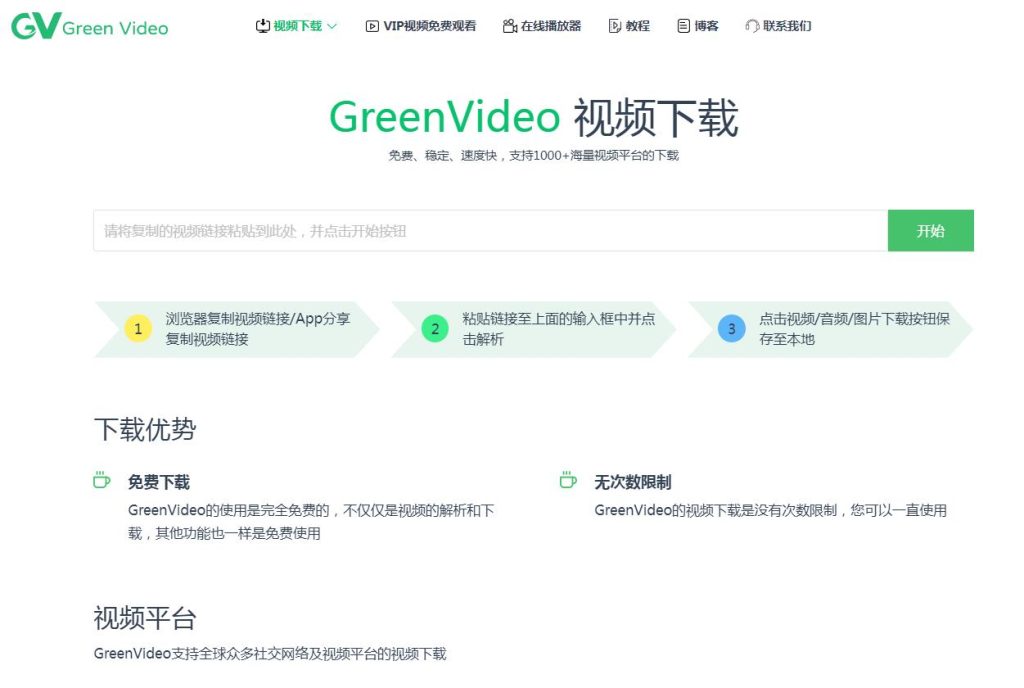Click the play icon beside VIP视频免费观看
The height and width of the screenshot is (688, 1024).
(372, 26)
